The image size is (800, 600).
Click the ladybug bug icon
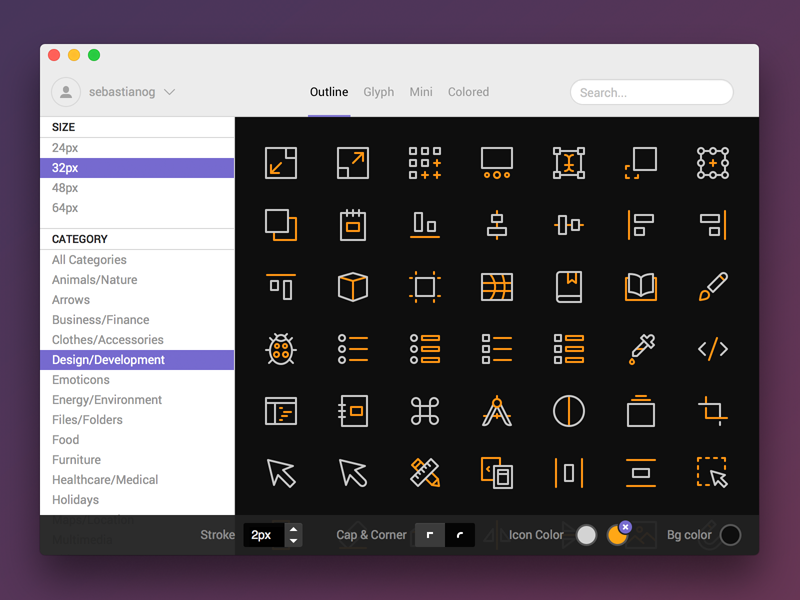click(281, 349)
